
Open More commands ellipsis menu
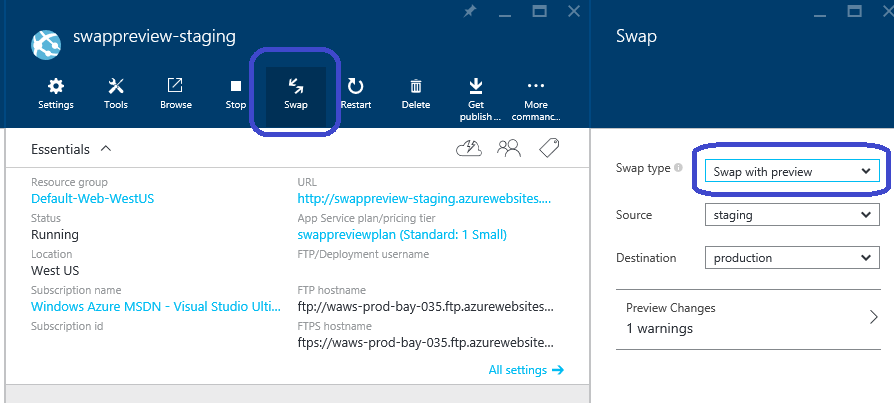(x=536, y=100)
